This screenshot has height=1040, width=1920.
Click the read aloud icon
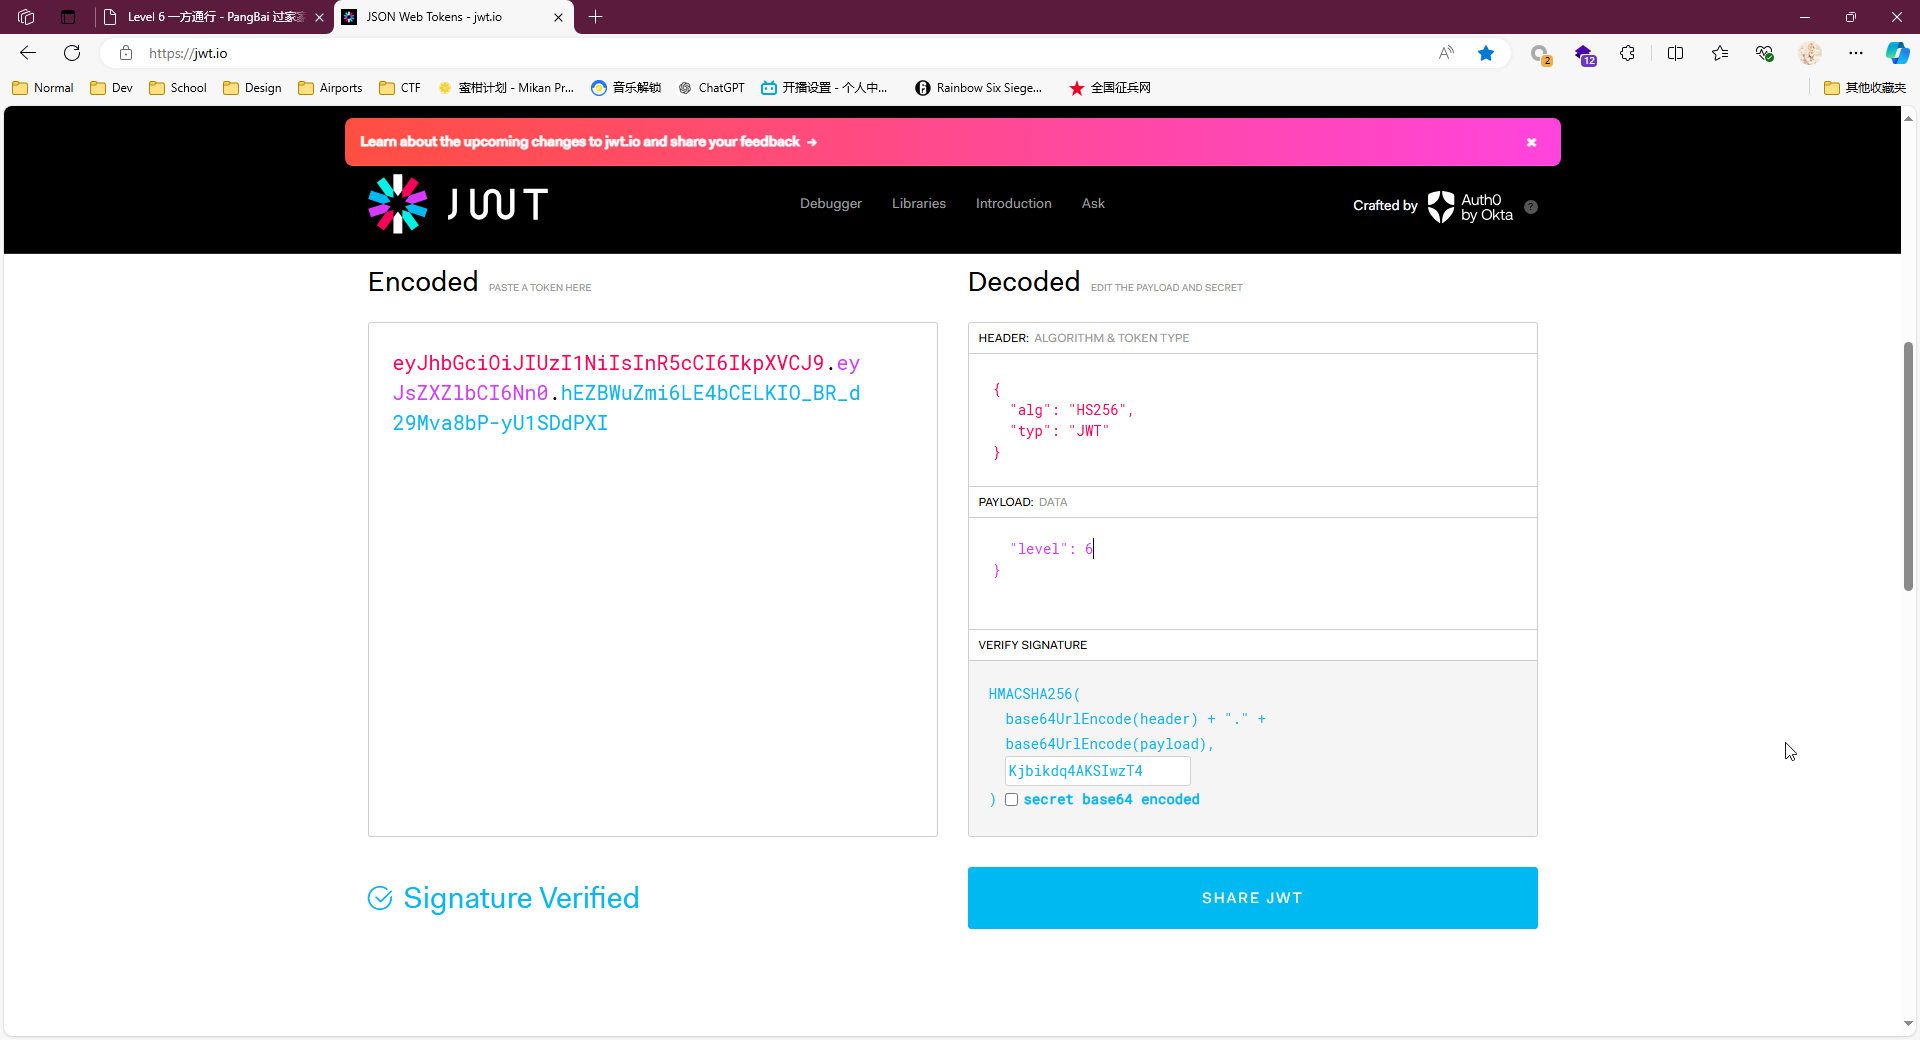click(1446, 53)
